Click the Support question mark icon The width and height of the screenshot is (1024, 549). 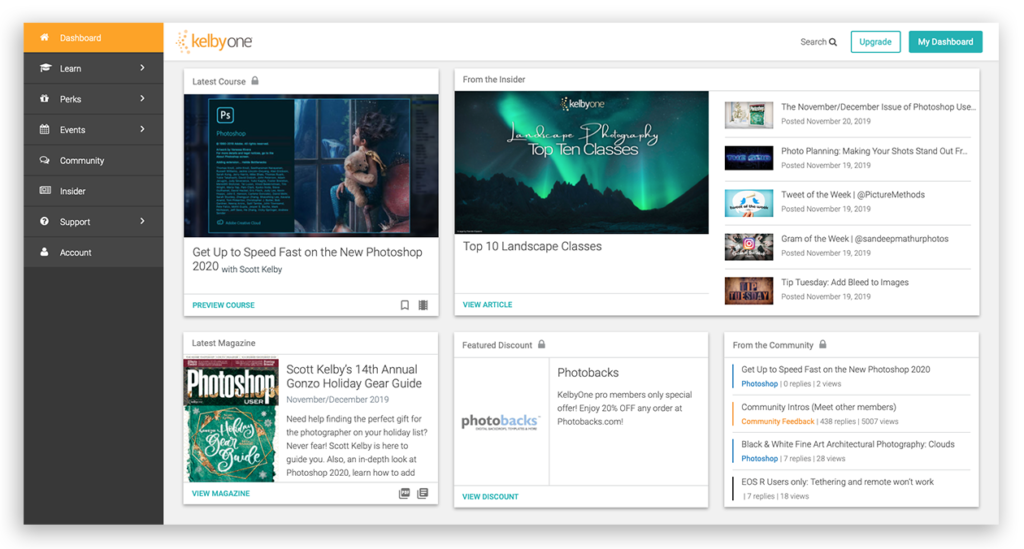tap(44, 221)
